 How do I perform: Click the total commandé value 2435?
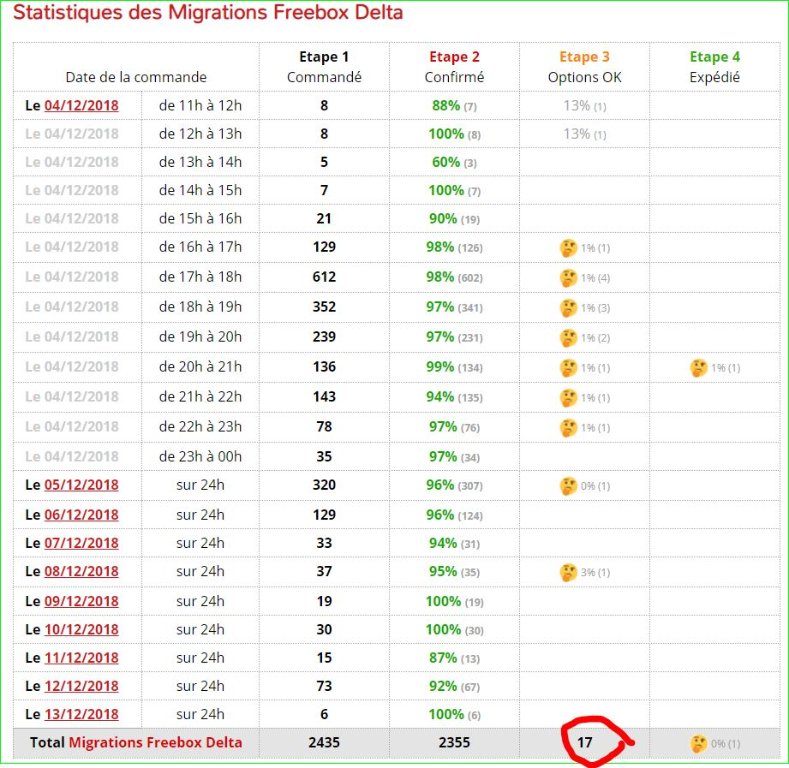point(324,743)
